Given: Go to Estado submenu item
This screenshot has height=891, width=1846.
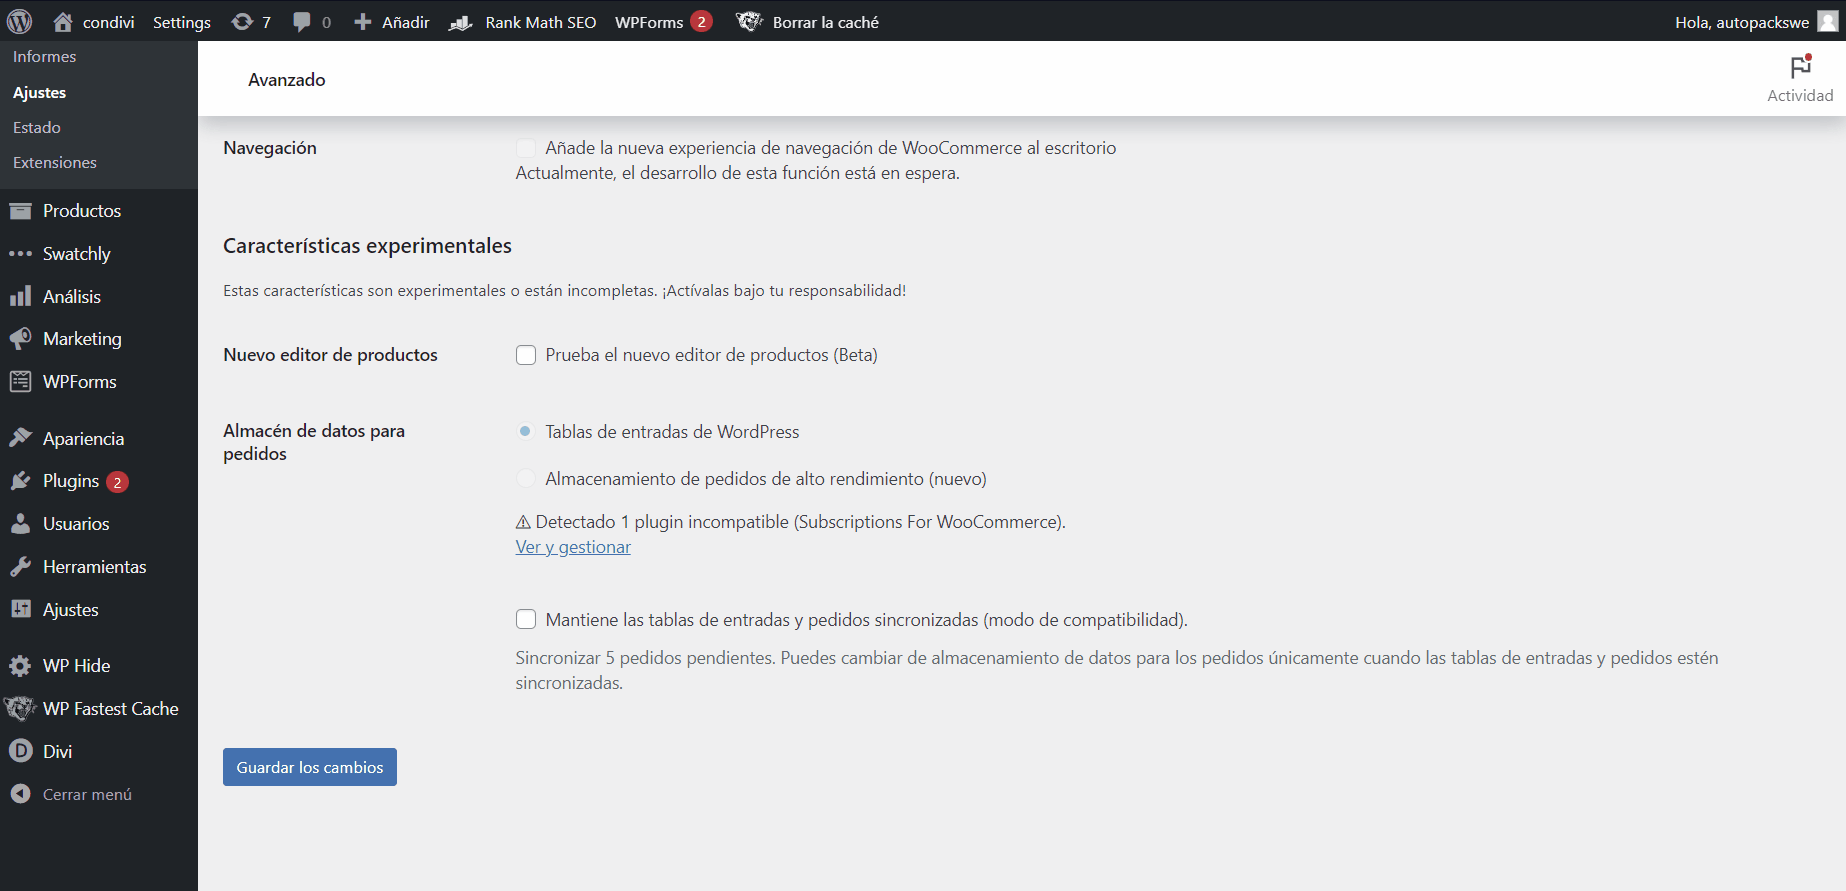Looking at the screenshot, I should tap(37, 127).
